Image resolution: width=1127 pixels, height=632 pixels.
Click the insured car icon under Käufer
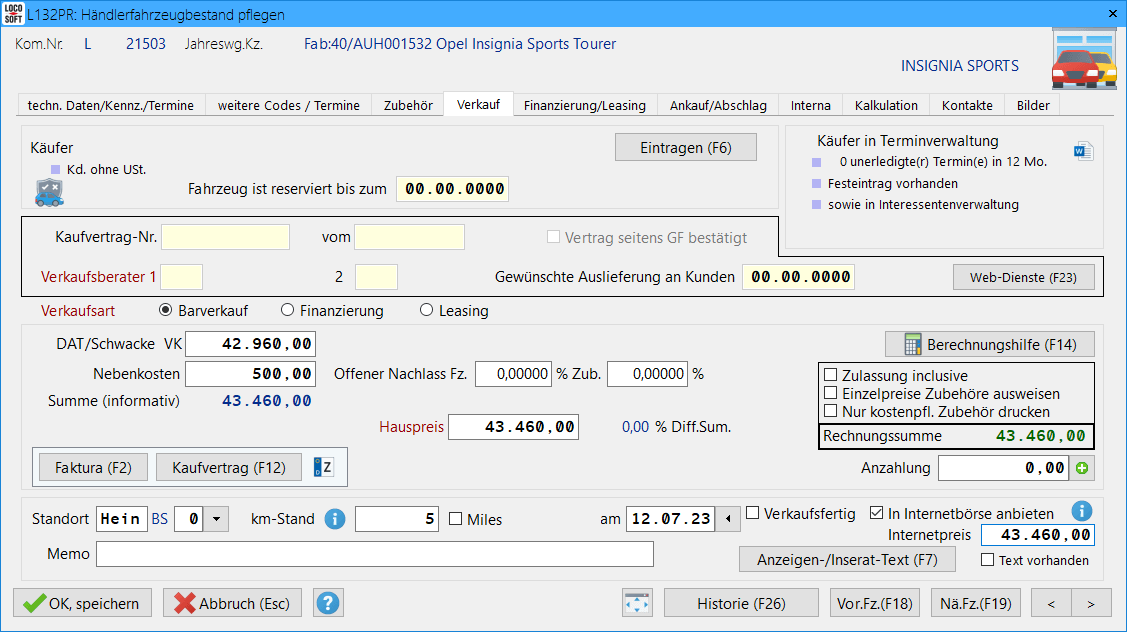[49, 192]
